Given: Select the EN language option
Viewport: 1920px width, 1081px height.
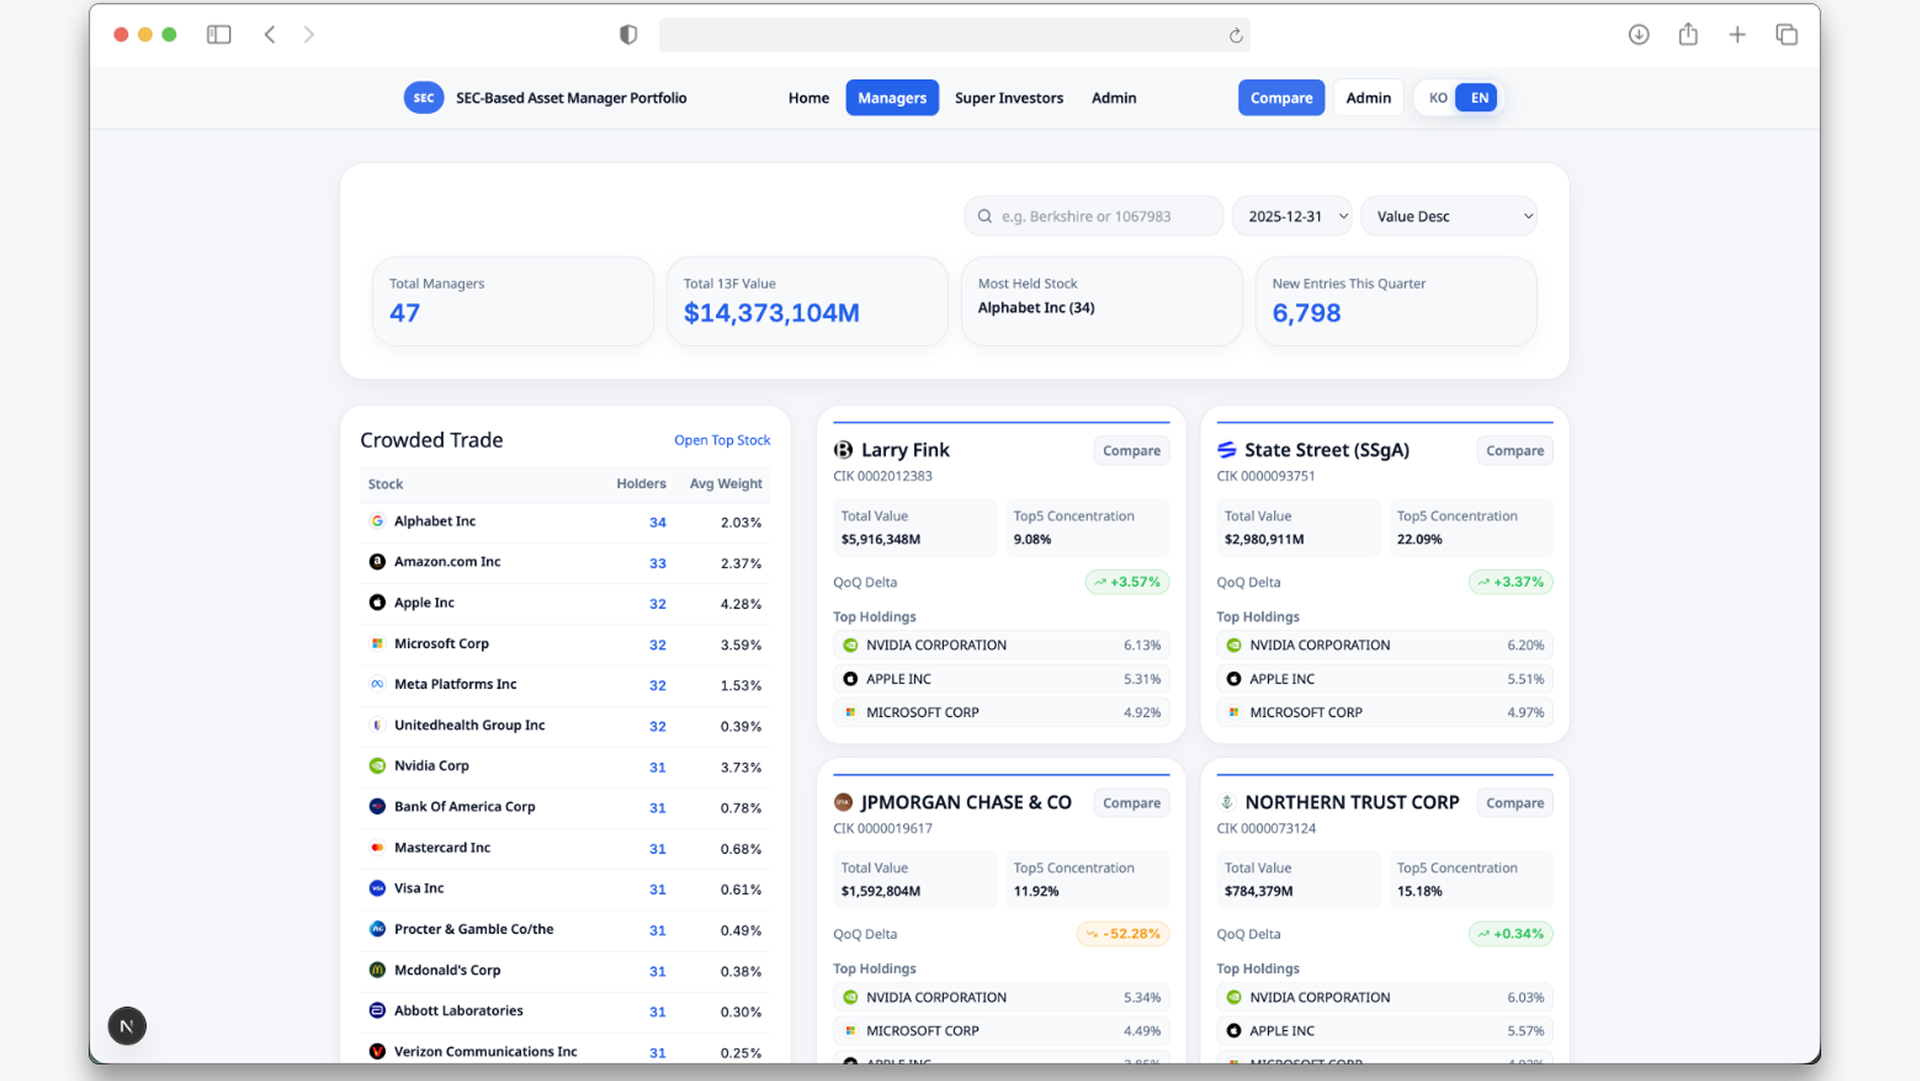Looking at the screenshot, I should (x=1479, y=98).
